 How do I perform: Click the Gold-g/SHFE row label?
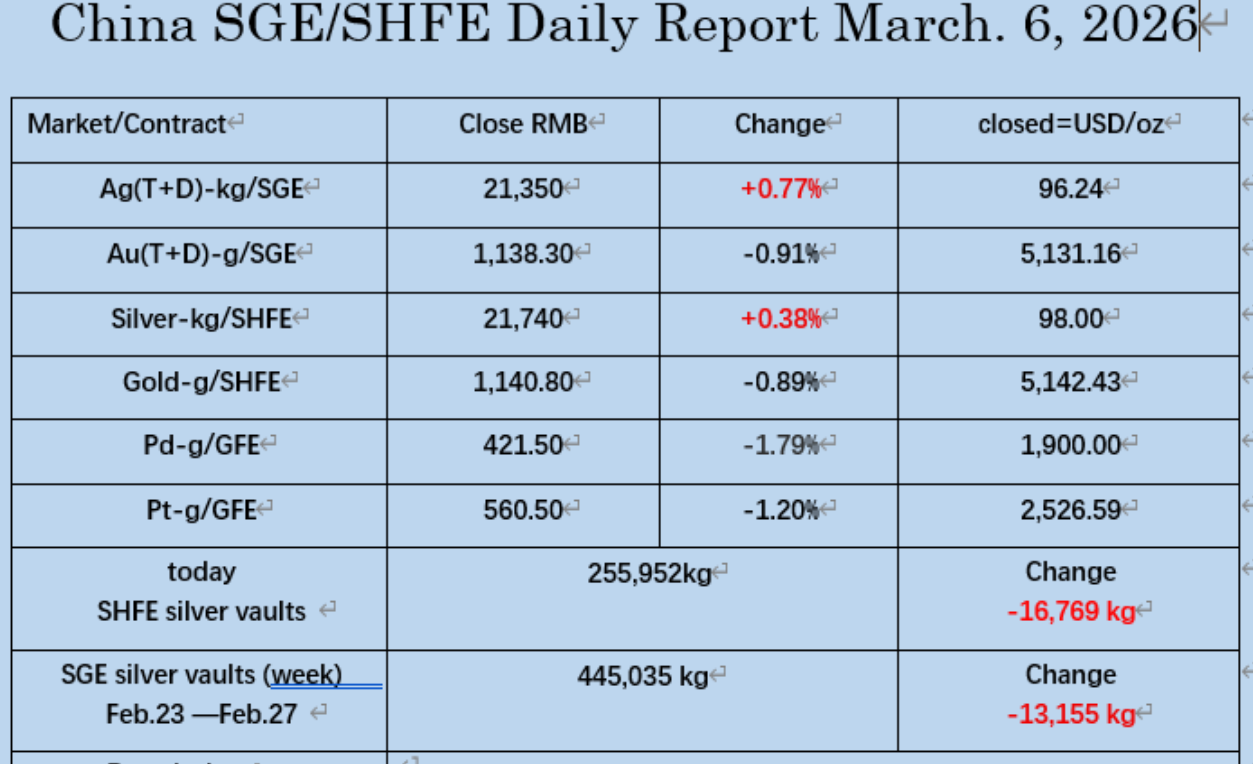201,382
